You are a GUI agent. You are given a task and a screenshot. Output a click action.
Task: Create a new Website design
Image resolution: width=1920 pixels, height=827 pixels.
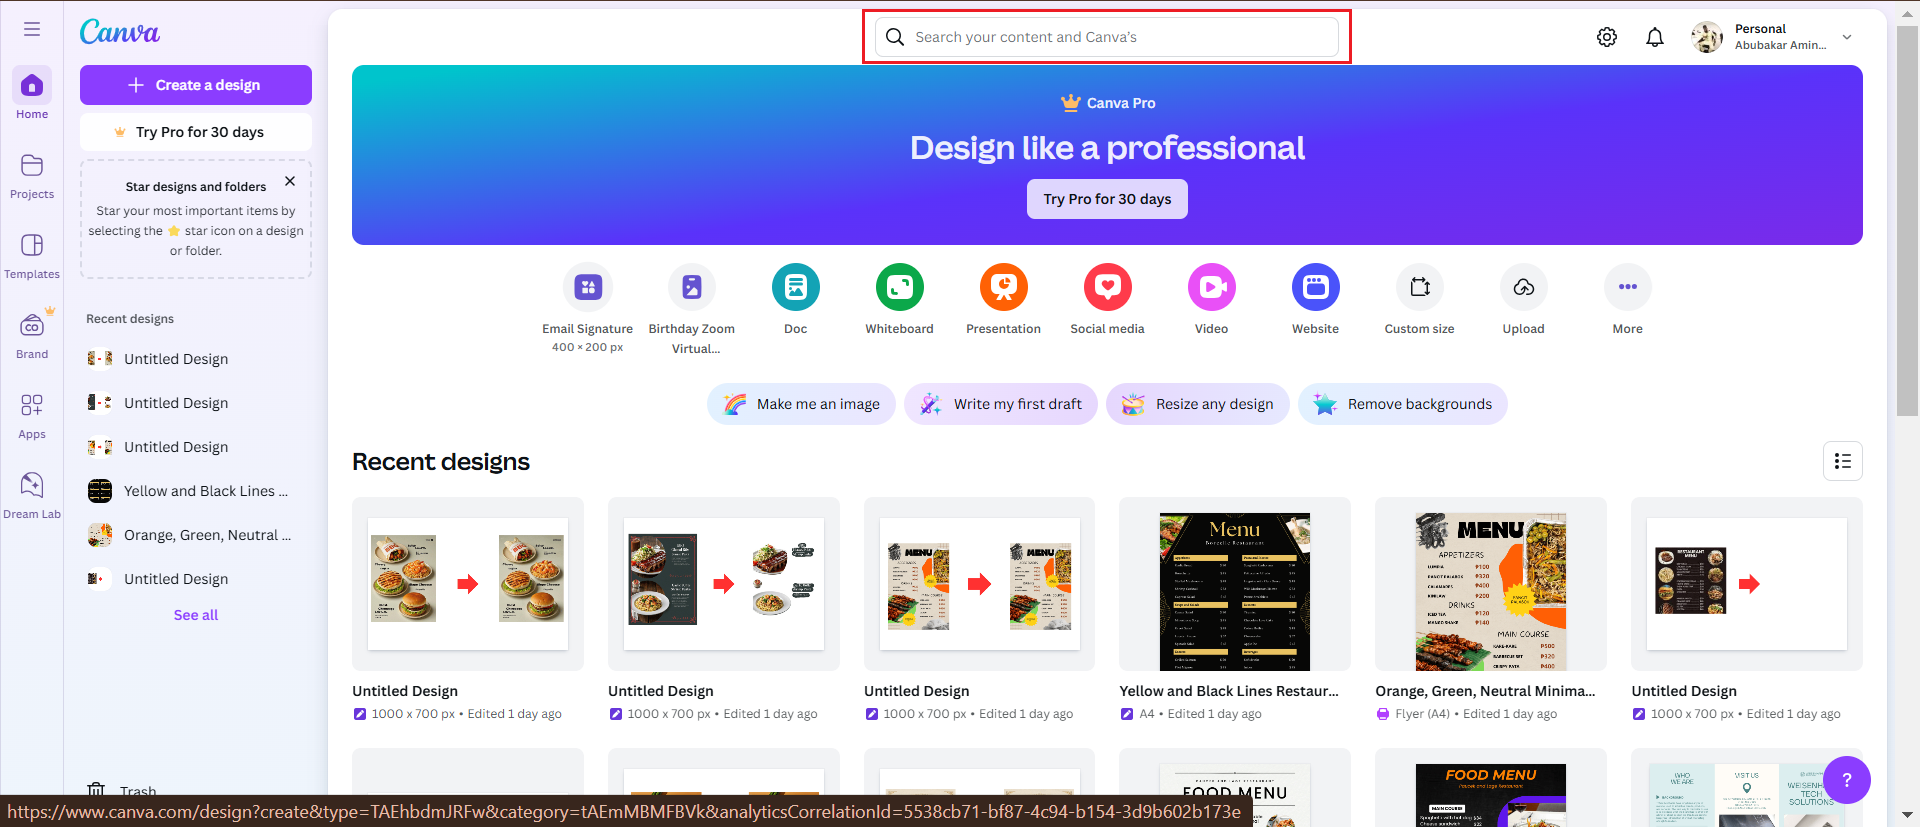pos(1316,287)
